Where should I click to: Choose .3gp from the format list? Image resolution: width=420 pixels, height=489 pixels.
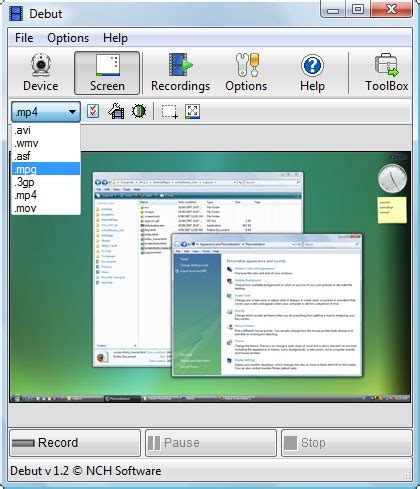pos(46,182)
